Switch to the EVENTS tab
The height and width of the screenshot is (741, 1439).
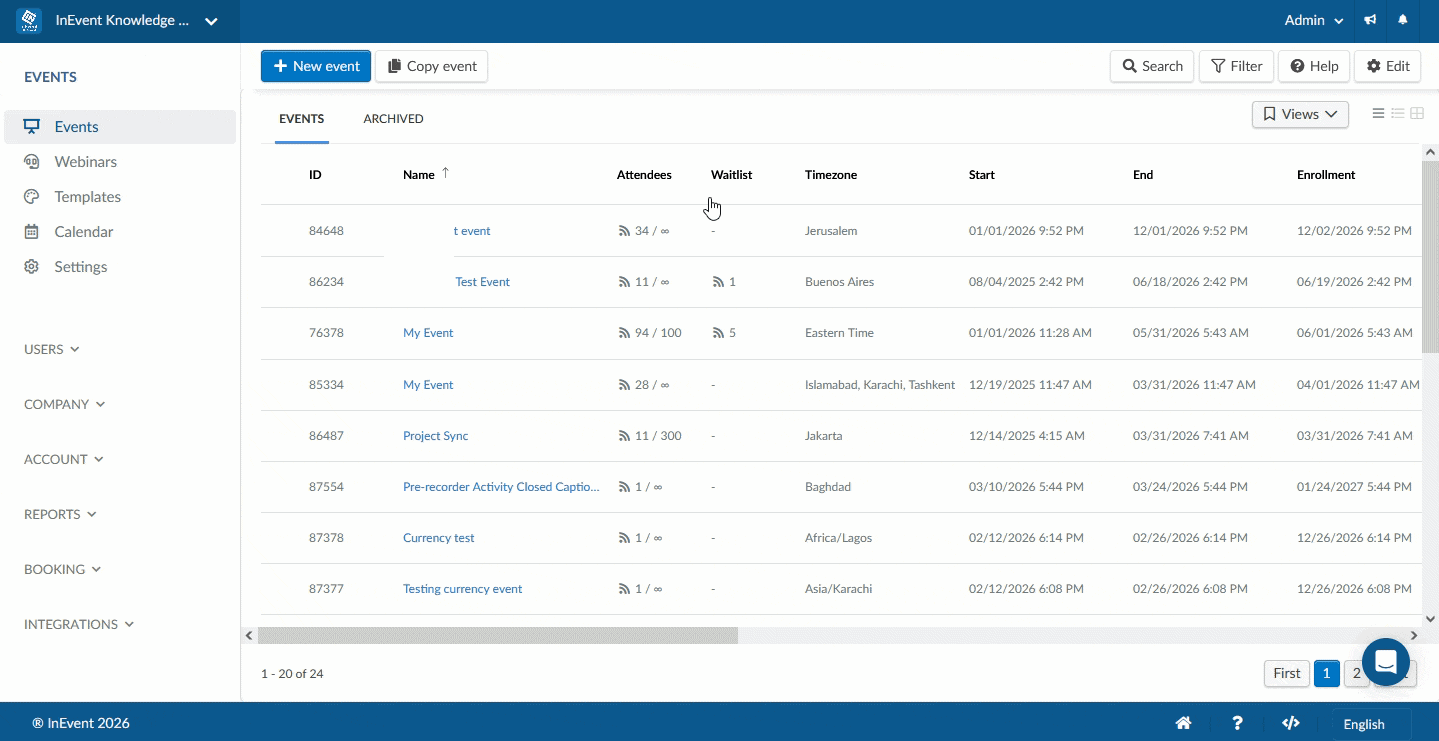(x=302, y=119)
